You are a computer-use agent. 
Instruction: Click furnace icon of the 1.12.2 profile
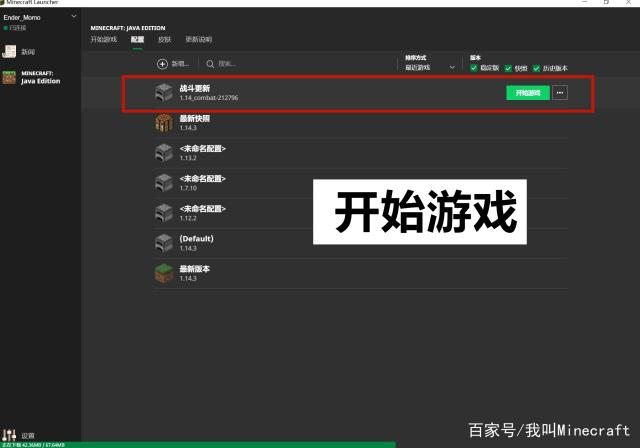164,213
